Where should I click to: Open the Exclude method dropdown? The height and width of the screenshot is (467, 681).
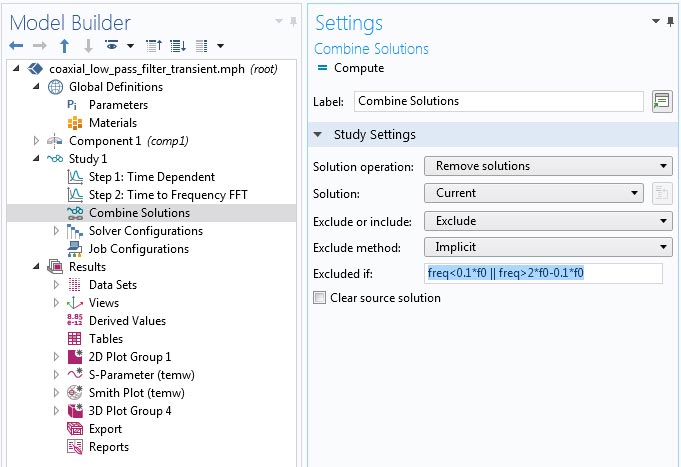point(548,247)
